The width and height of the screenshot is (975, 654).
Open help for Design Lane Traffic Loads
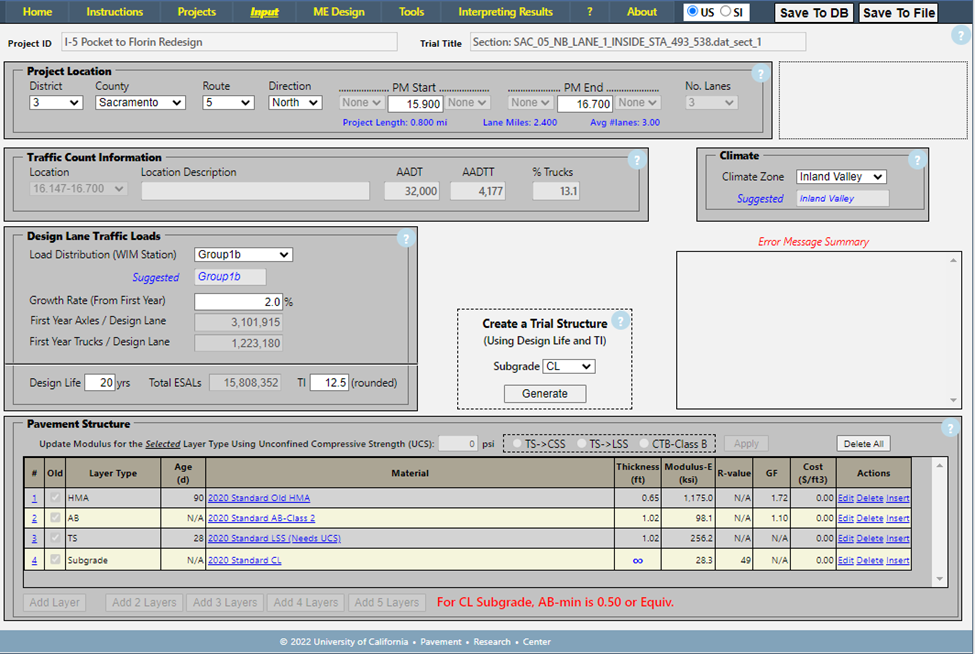click(405, 239)
